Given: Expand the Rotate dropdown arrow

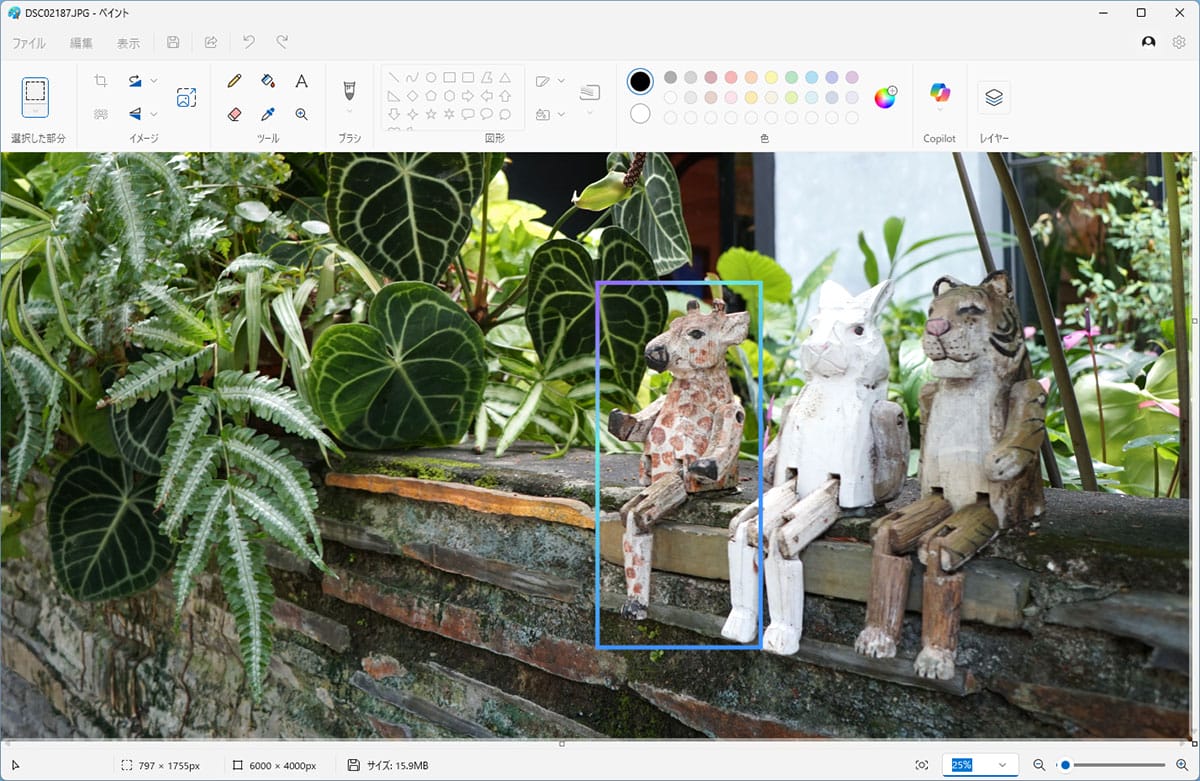Looking at the screenshot, I should pyautogui.click(x=153, y=81).
